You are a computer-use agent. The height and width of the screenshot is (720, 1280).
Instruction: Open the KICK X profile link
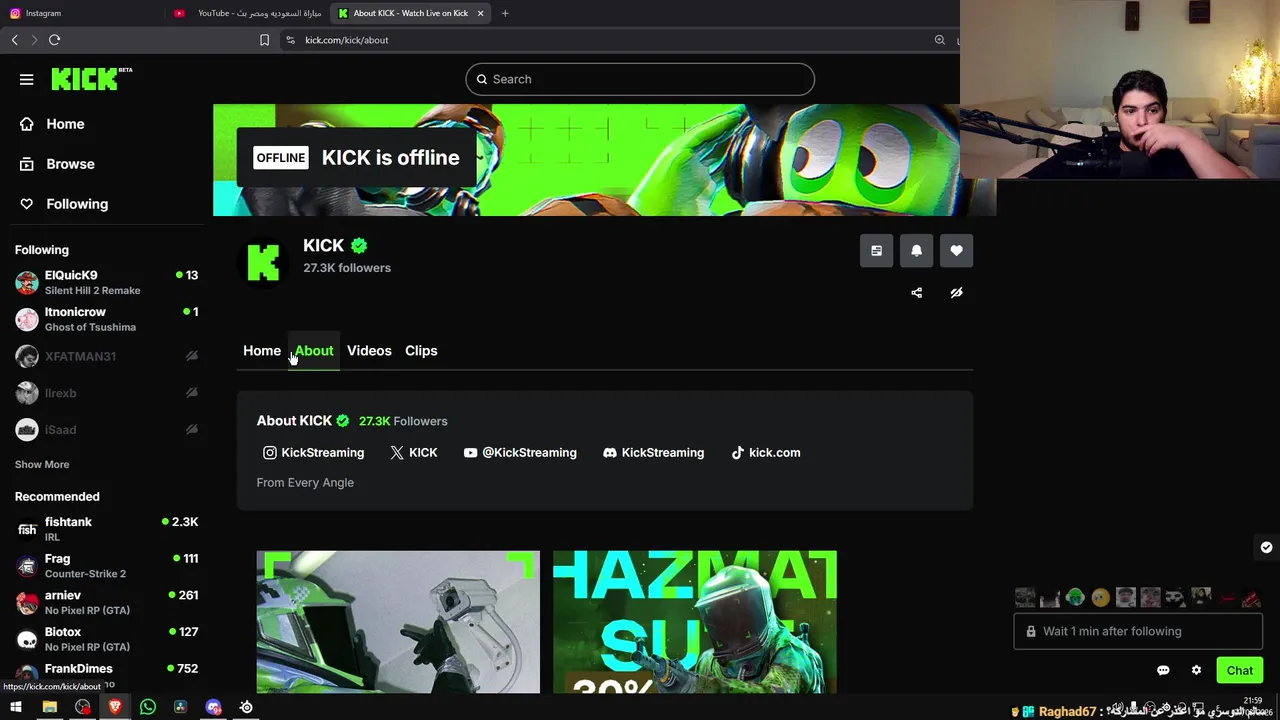414,453
